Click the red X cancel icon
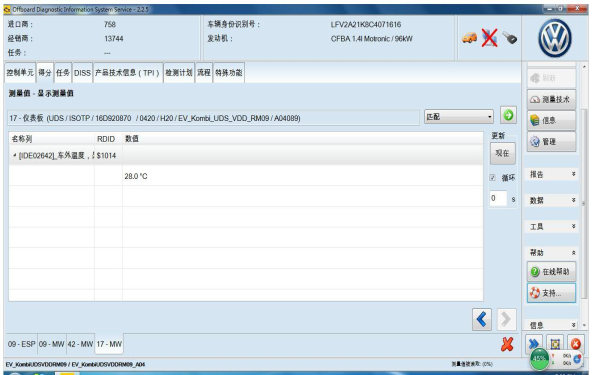Image resolution: width=592 pixels, height=375 pixels. click(x=507, y=344)
